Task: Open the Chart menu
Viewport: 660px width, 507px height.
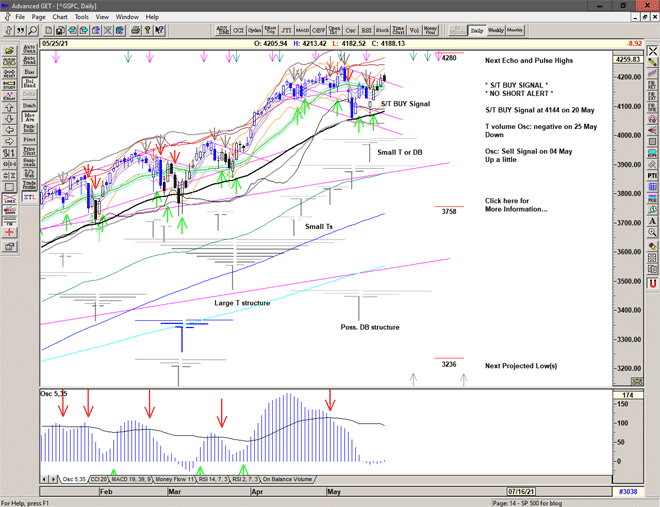Action: (x=60, y=17)
